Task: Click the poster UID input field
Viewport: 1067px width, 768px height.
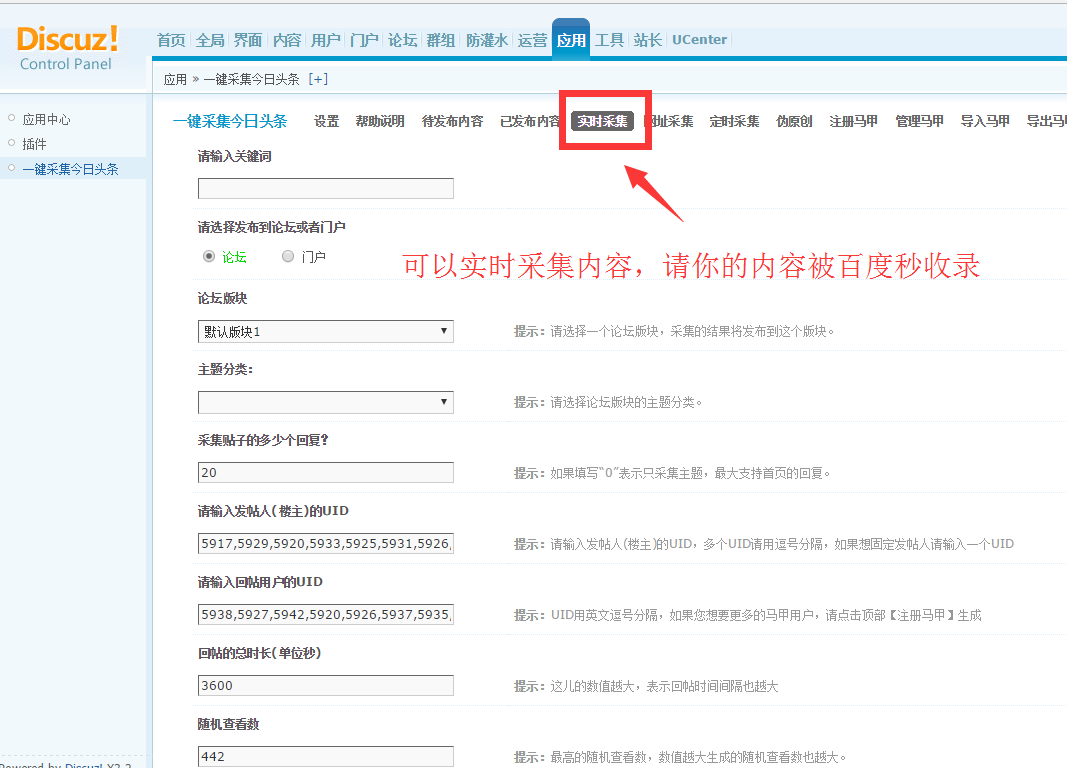Action: (x=326, y=544)
